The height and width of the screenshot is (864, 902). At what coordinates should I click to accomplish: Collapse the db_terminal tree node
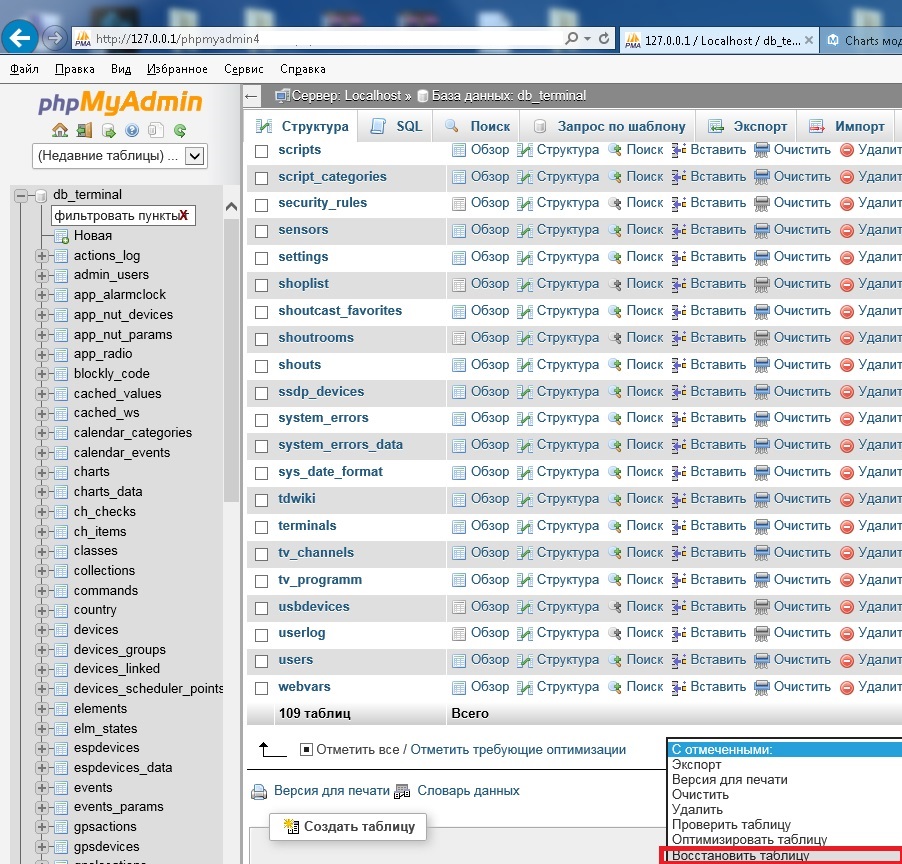coord(20,195)
